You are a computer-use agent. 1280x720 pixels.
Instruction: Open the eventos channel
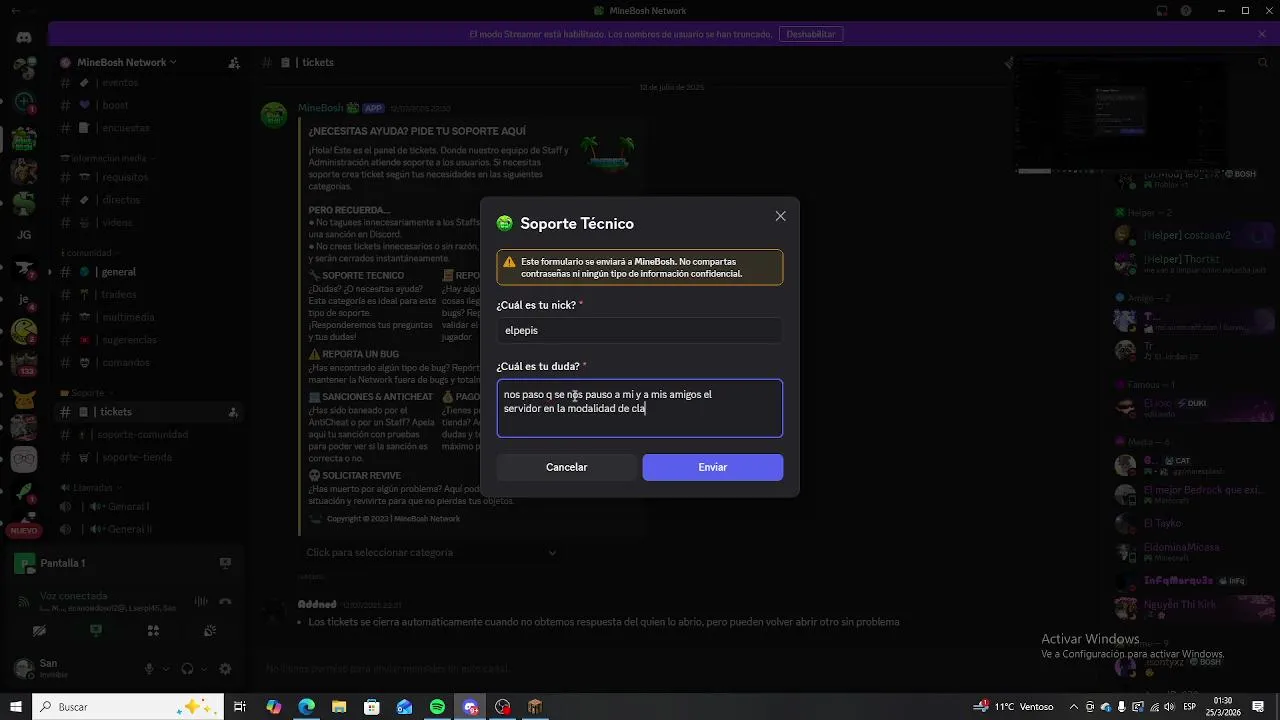tap(150, 82)
